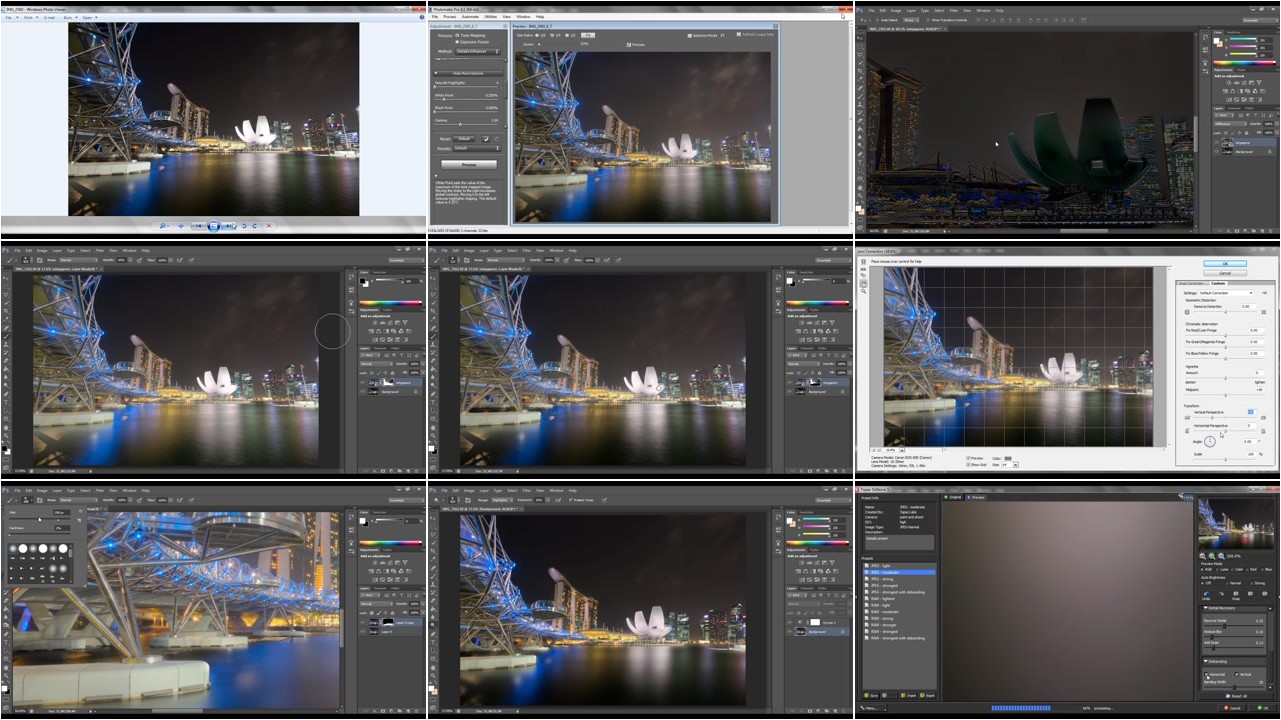The width and height of the screenshot is (1281, 720).
Task: Select Exposure Fusion radio in Photomatix
Action: coord(457,42)
